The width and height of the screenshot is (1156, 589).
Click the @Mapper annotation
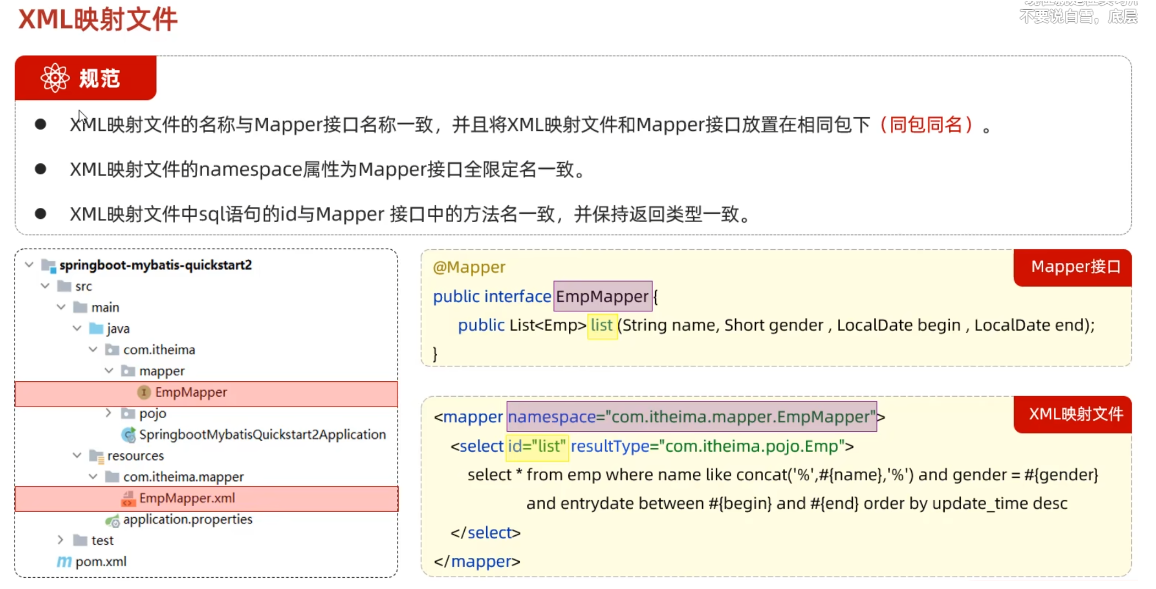pos(469,267)
